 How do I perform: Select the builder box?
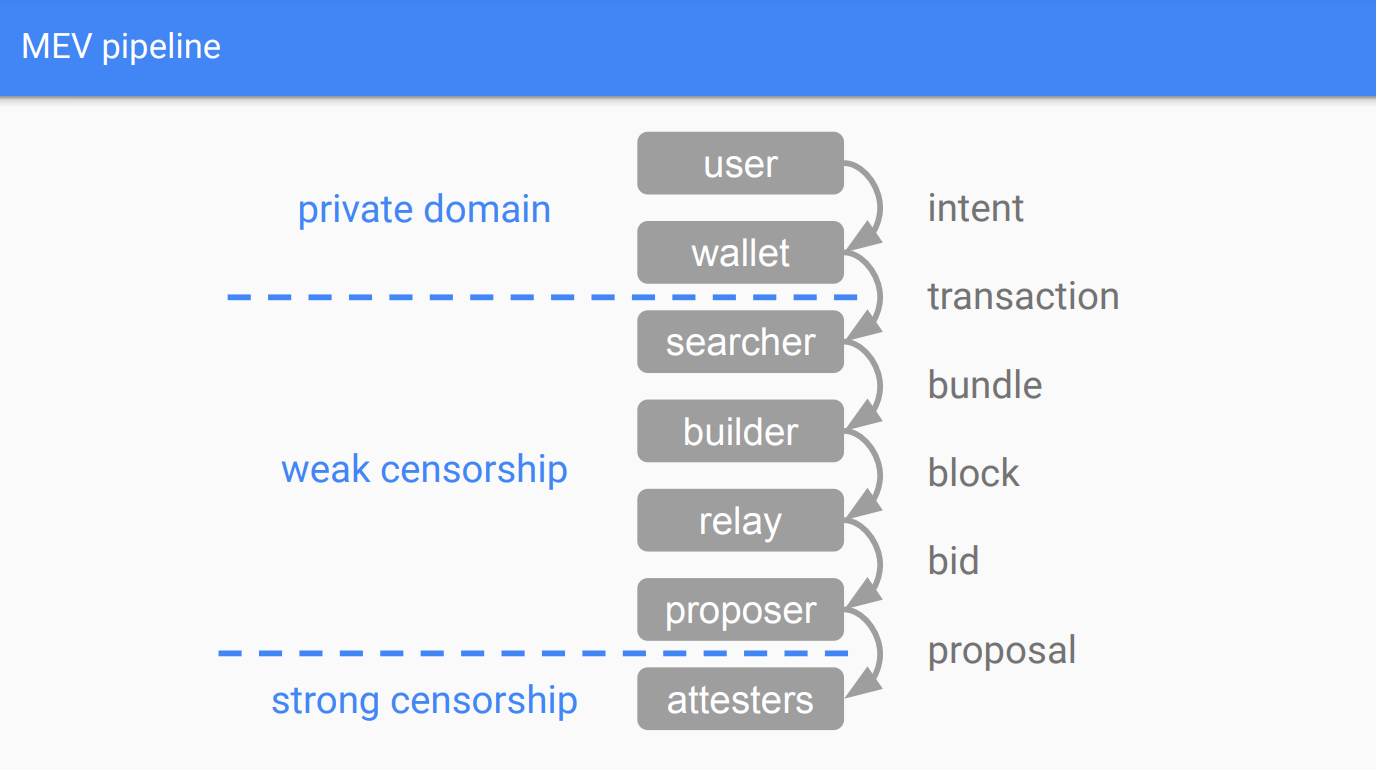click(740, 432)
